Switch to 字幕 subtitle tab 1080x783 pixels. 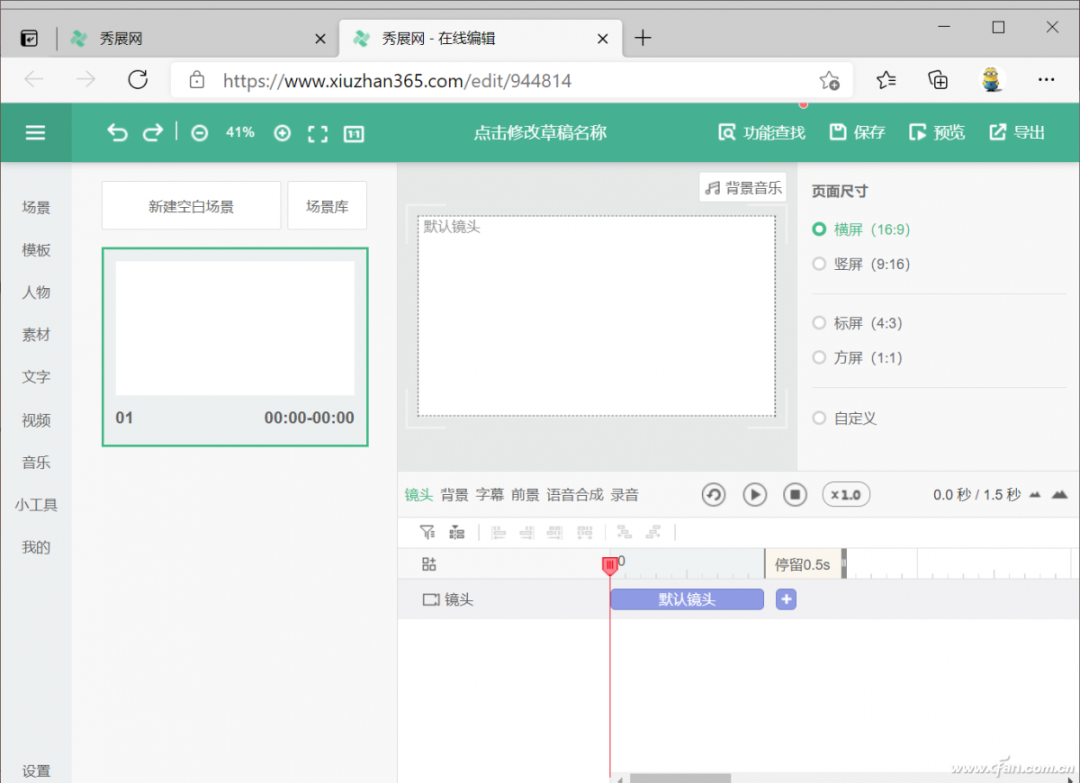click(490, 494)
